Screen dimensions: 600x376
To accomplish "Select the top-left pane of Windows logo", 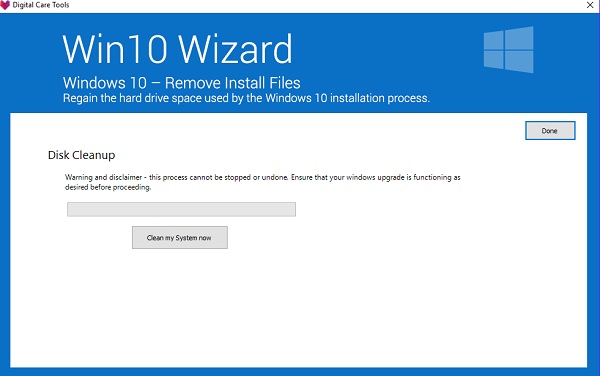I will point(494,40).
